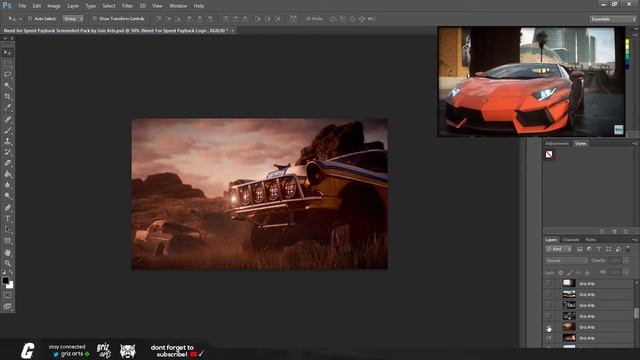This screenshot has width=640, height=360.
Task: Enable Show Transform Controls checkbox
Action: click(95, 19)
